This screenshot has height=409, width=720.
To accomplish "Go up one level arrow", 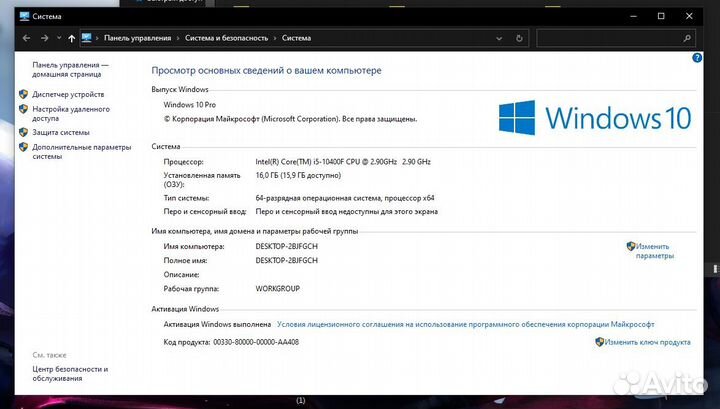I will (71, 39).
